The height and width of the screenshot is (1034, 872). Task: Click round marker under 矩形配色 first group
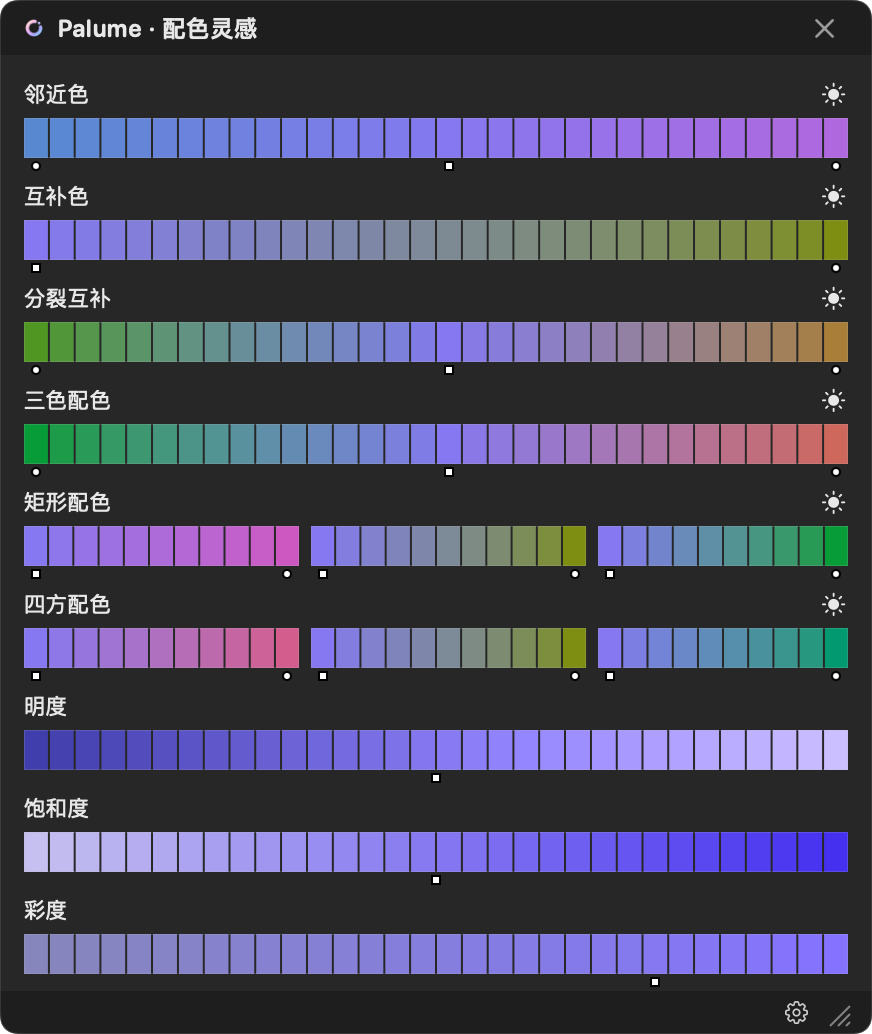(x=287, y=574)
